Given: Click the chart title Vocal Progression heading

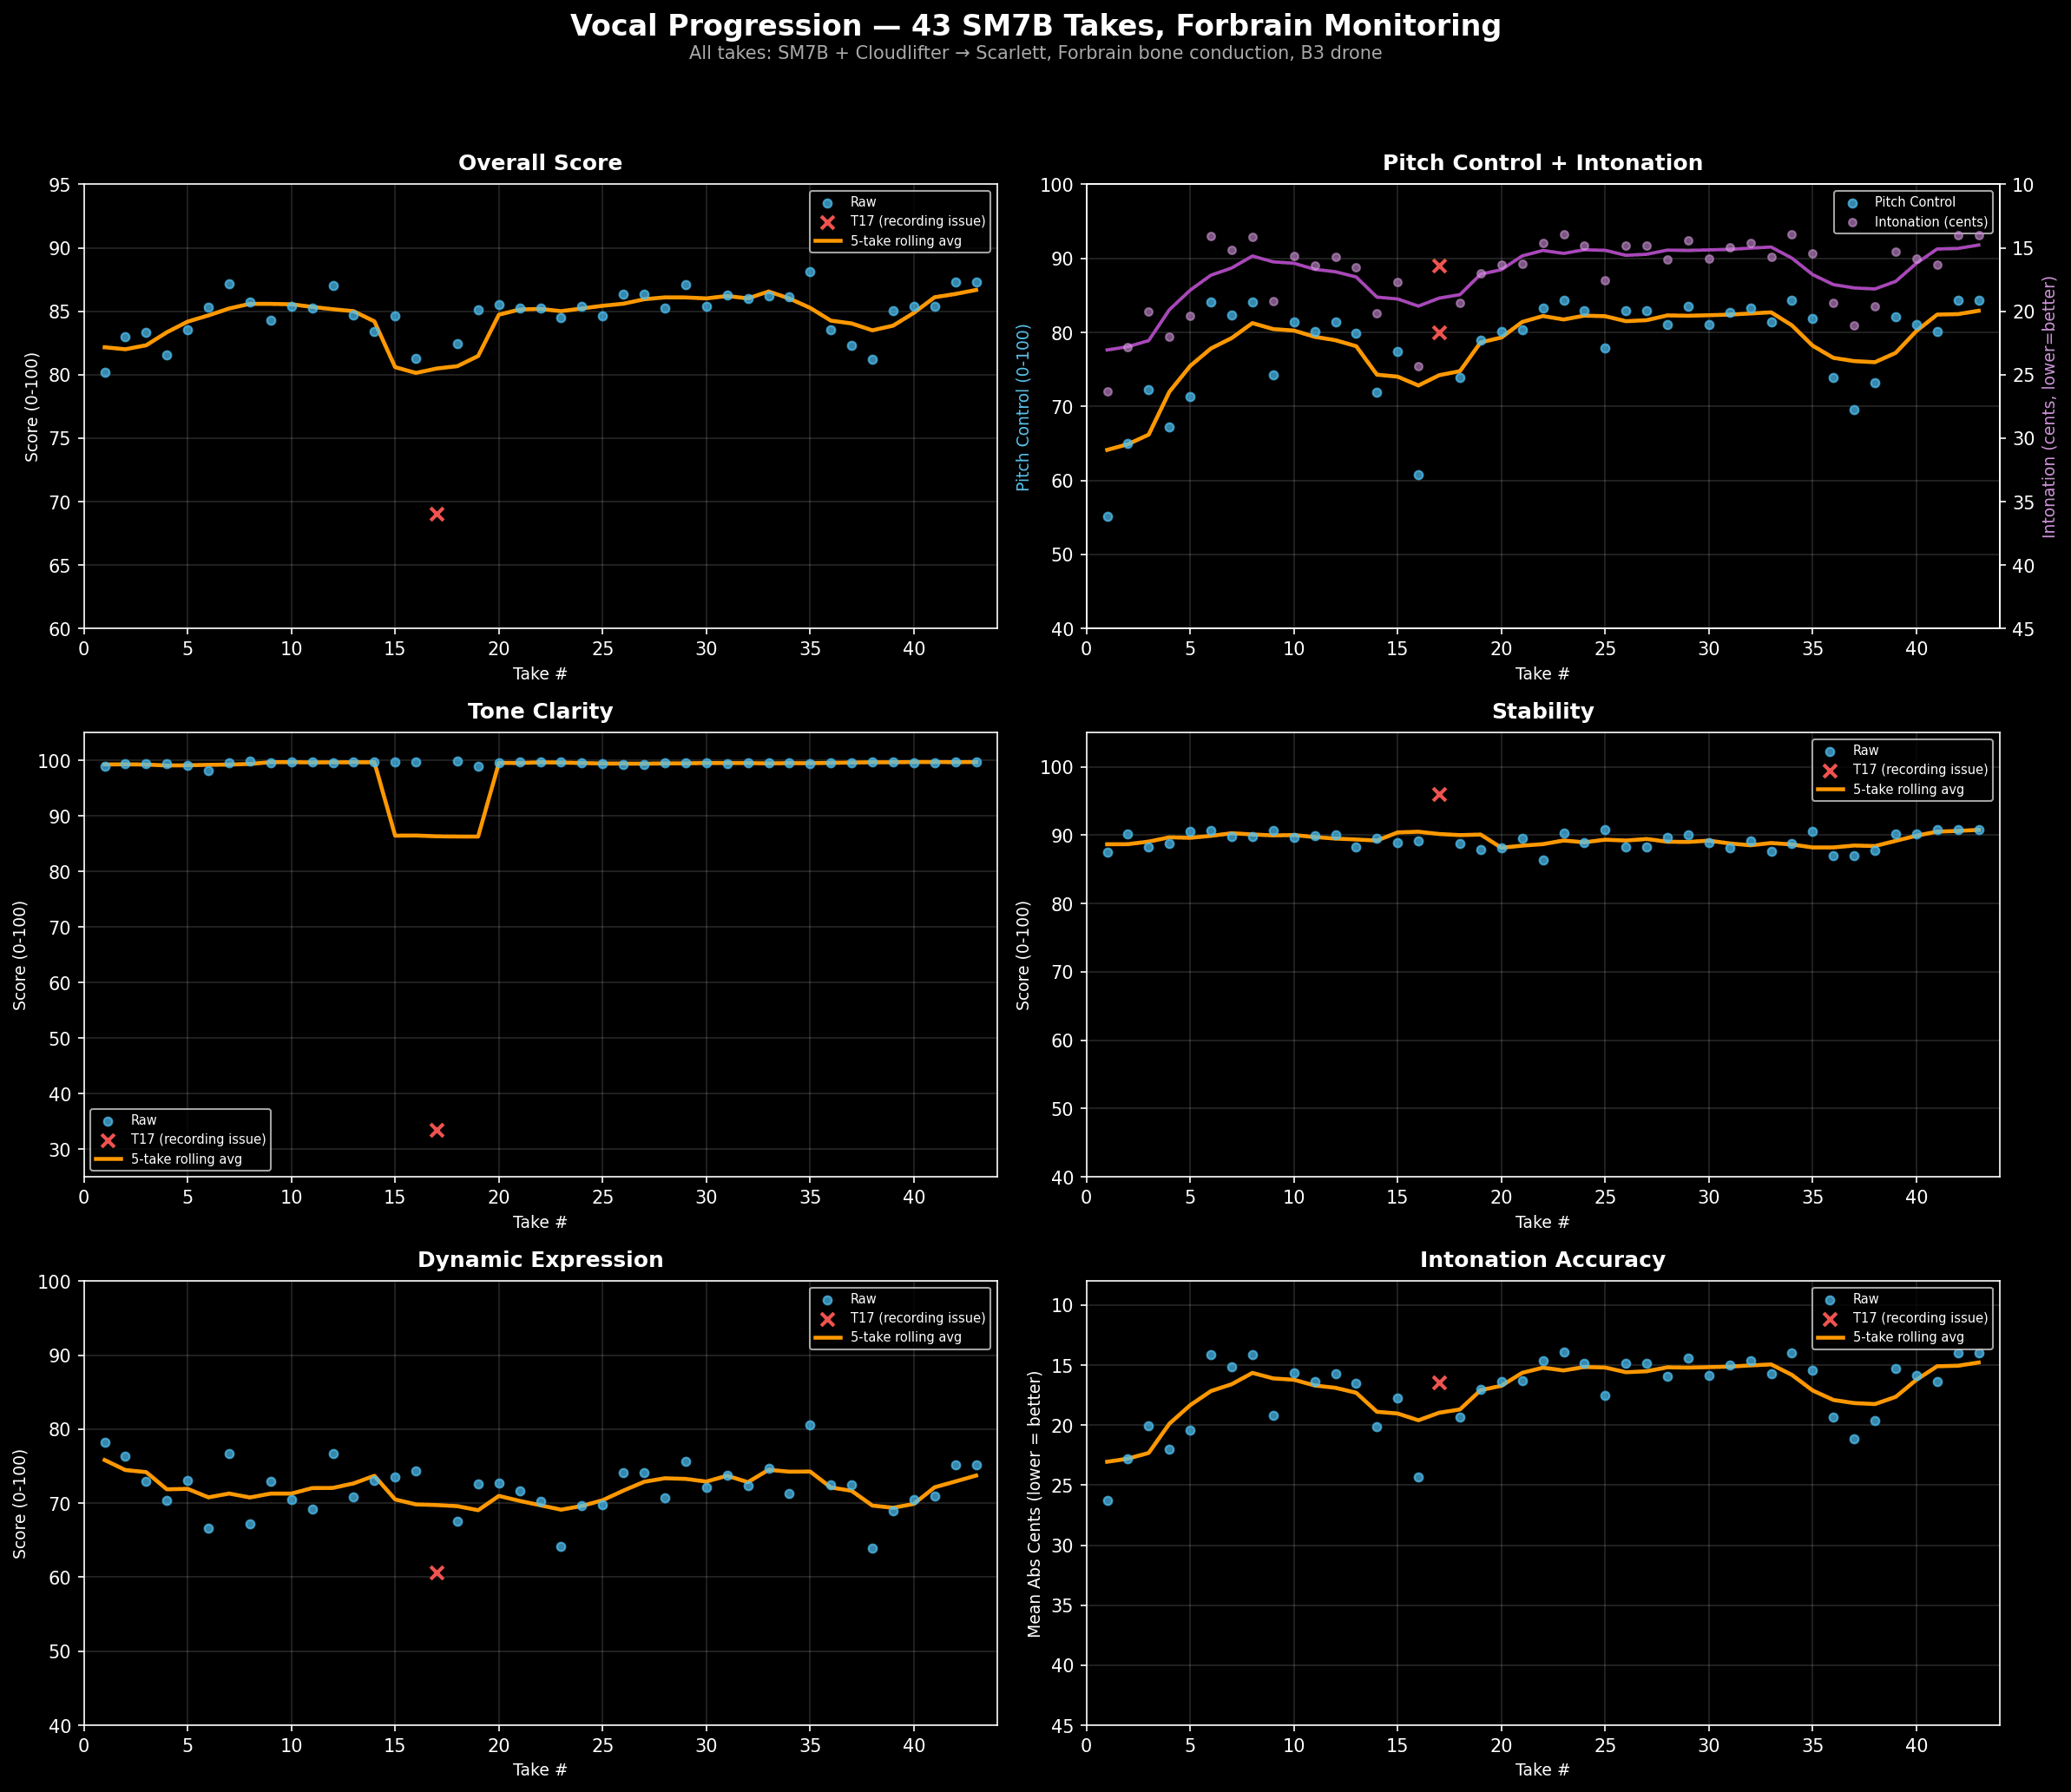Looking at the screenshot, I should pyautogui.click(x=1035, y=25).
